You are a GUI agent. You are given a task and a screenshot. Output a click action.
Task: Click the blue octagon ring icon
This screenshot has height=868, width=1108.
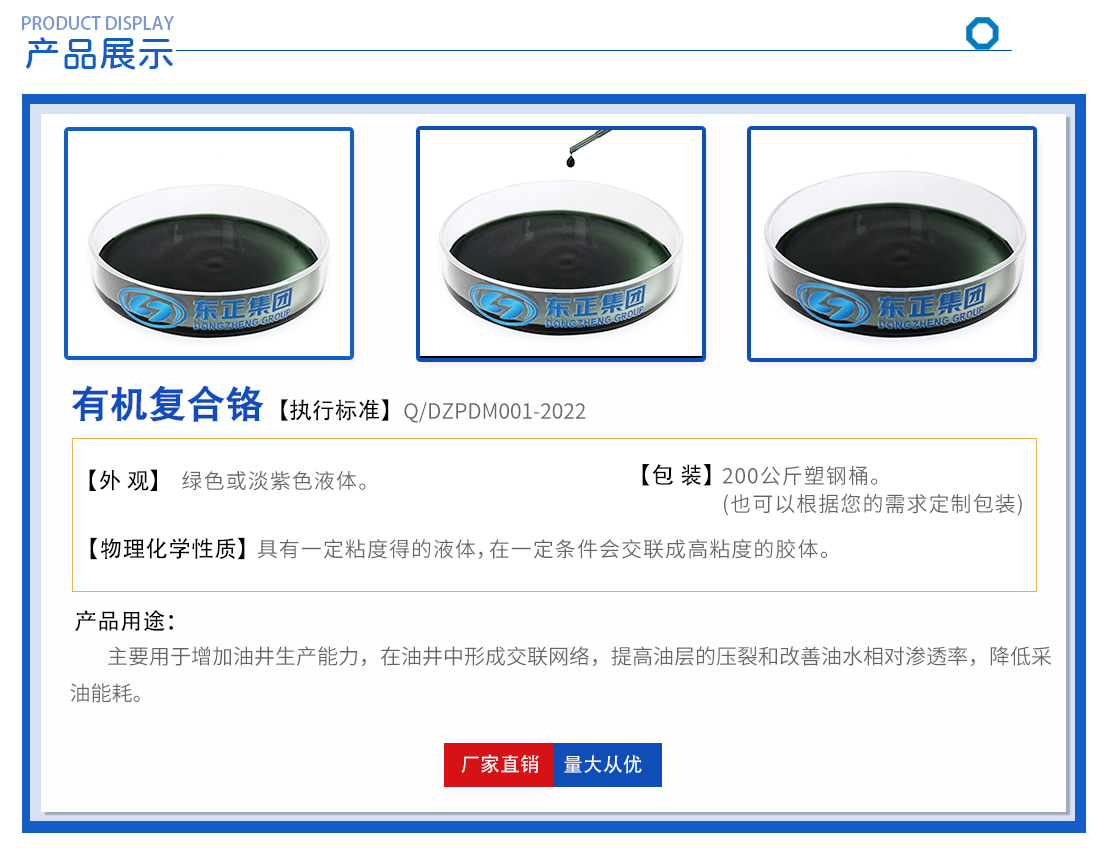point(982,33)
